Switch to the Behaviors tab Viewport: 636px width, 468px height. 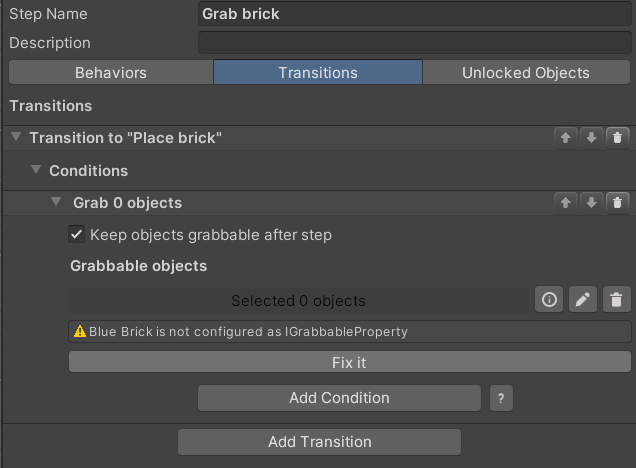point(111,73)
